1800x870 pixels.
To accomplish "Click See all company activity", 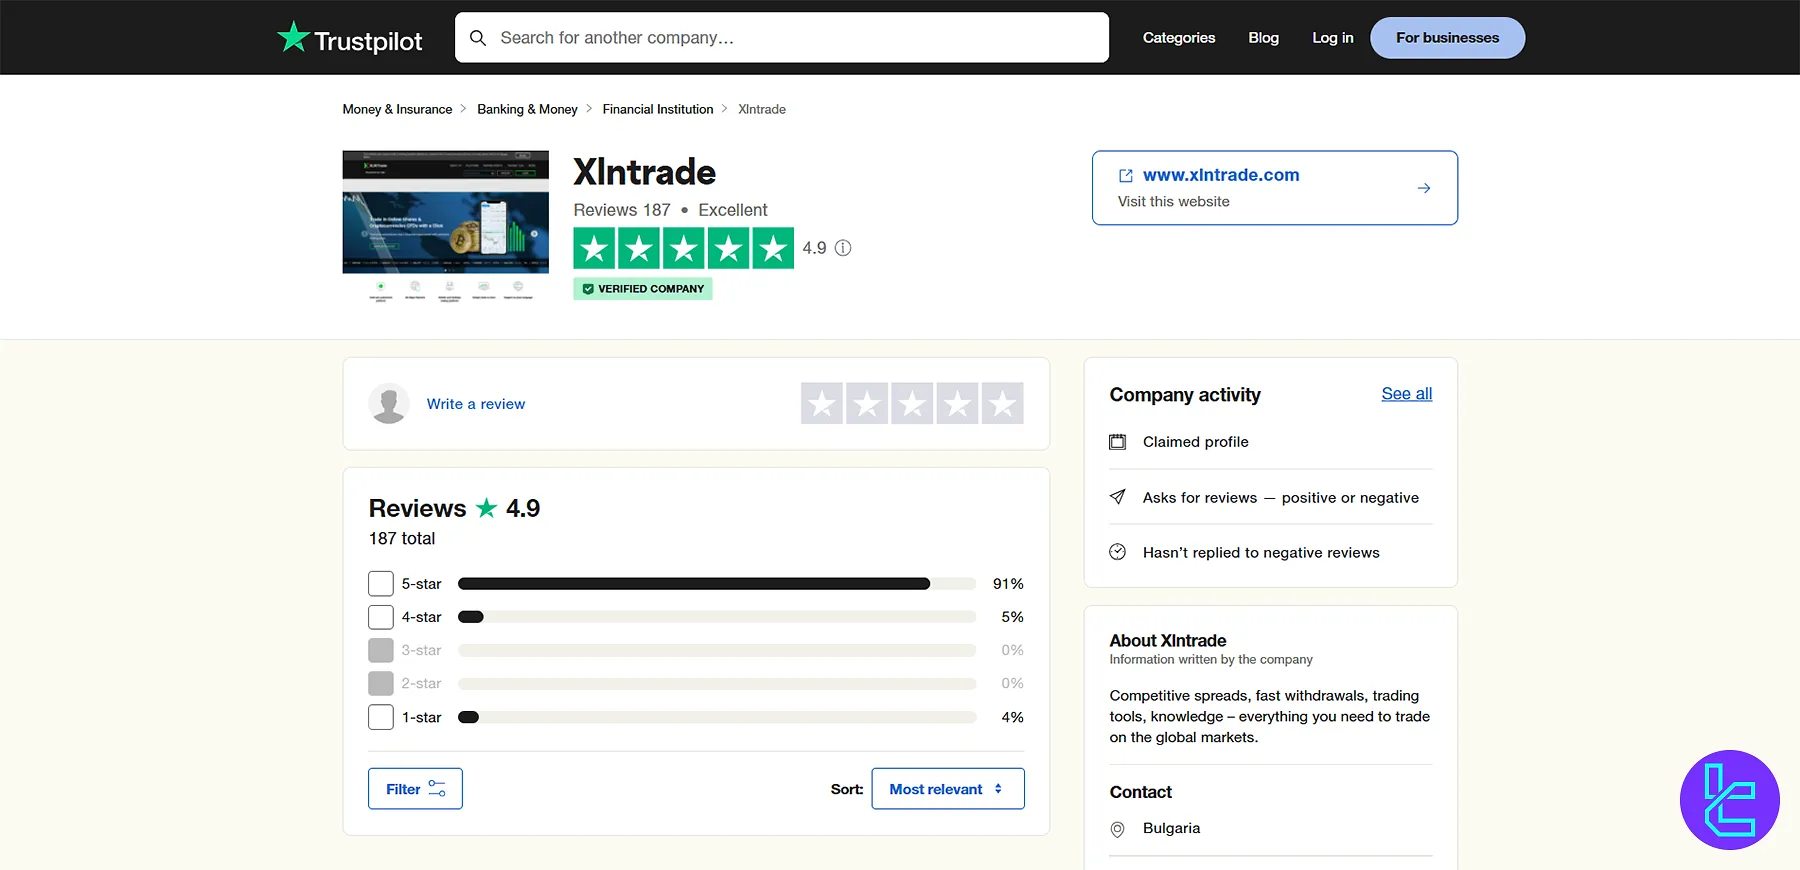I will 1406,394.
